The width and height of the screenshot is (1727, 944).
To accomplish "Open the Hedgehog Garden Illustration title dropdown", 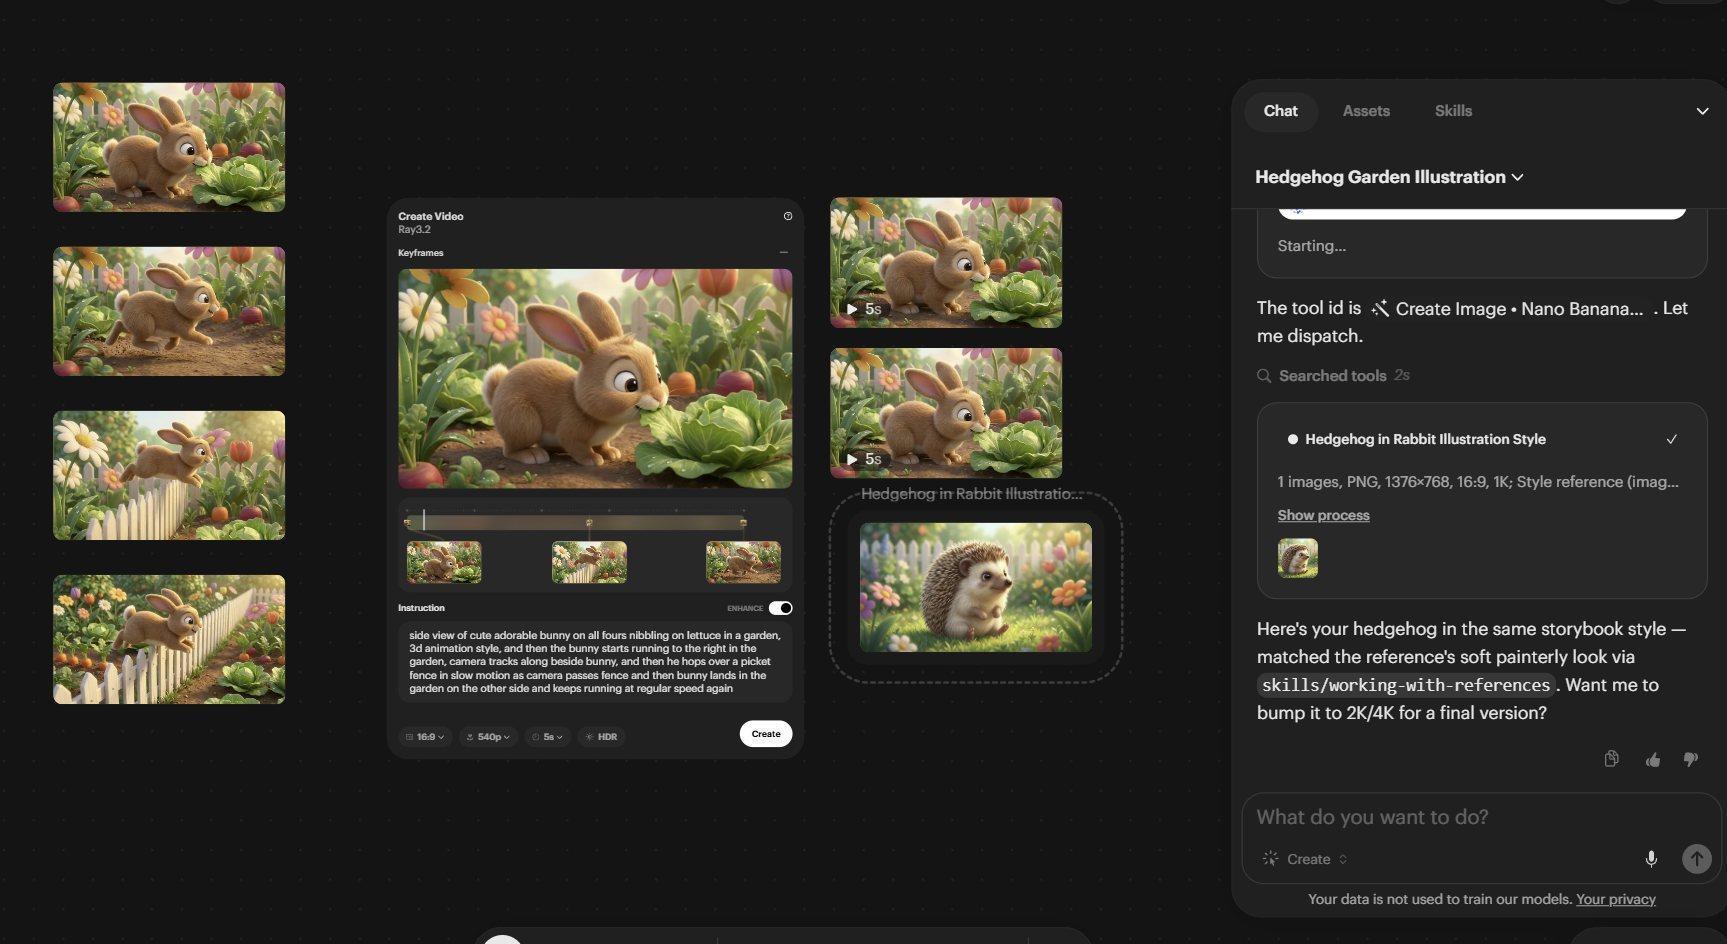I will (x=1389, y=177).
